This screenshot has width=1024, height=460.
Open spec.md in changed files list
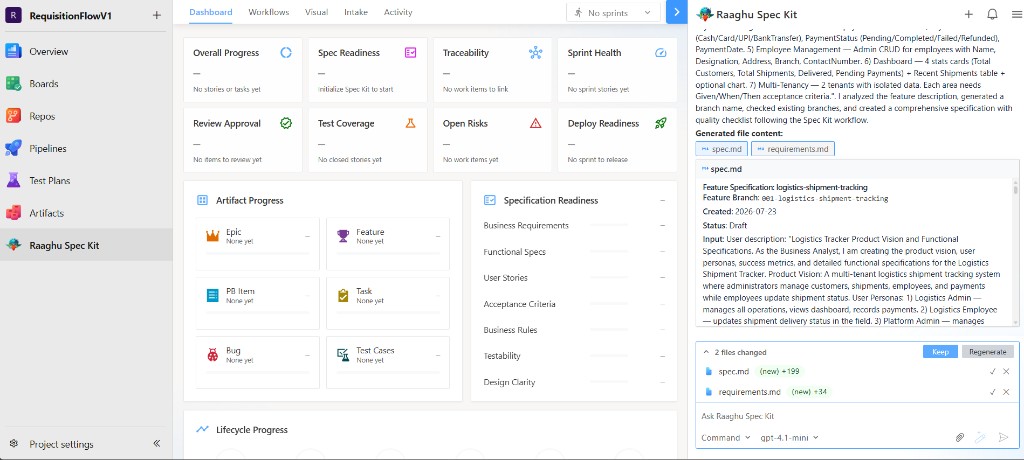point(733,372)
